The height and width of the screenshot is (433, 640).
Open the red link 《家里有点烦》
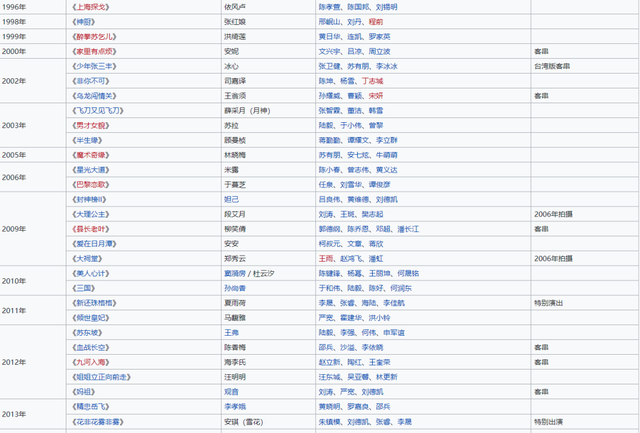(x=94, y=51)
